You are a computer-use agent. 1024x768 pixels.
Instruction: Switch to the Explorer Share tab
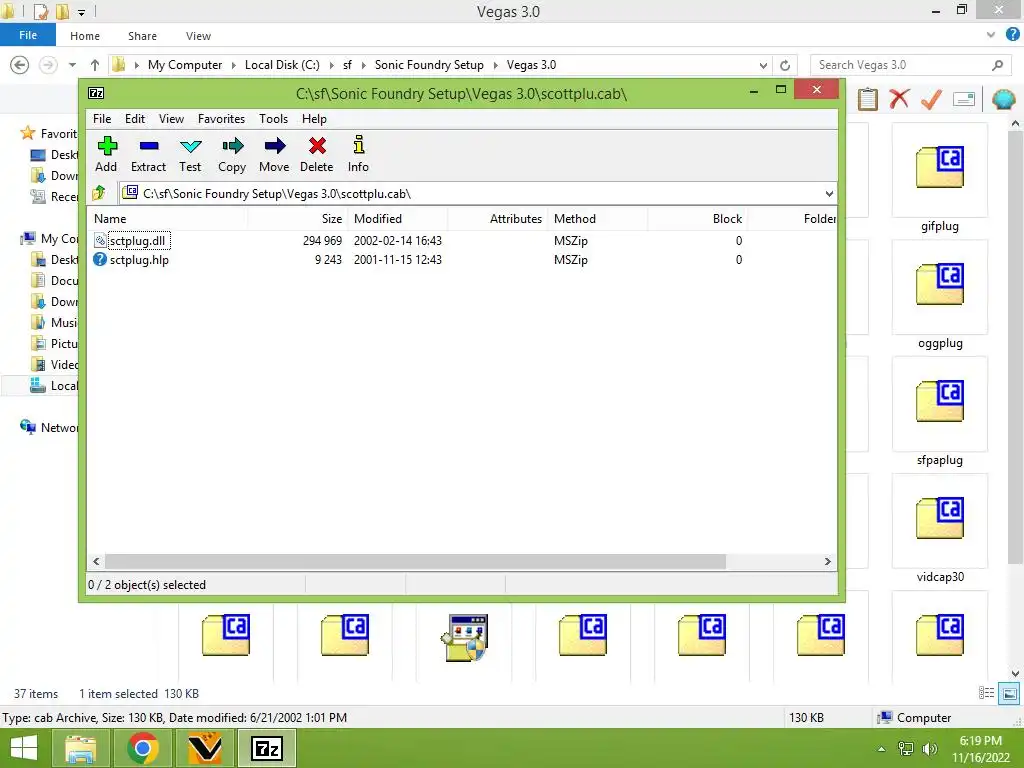coord(142,36)
